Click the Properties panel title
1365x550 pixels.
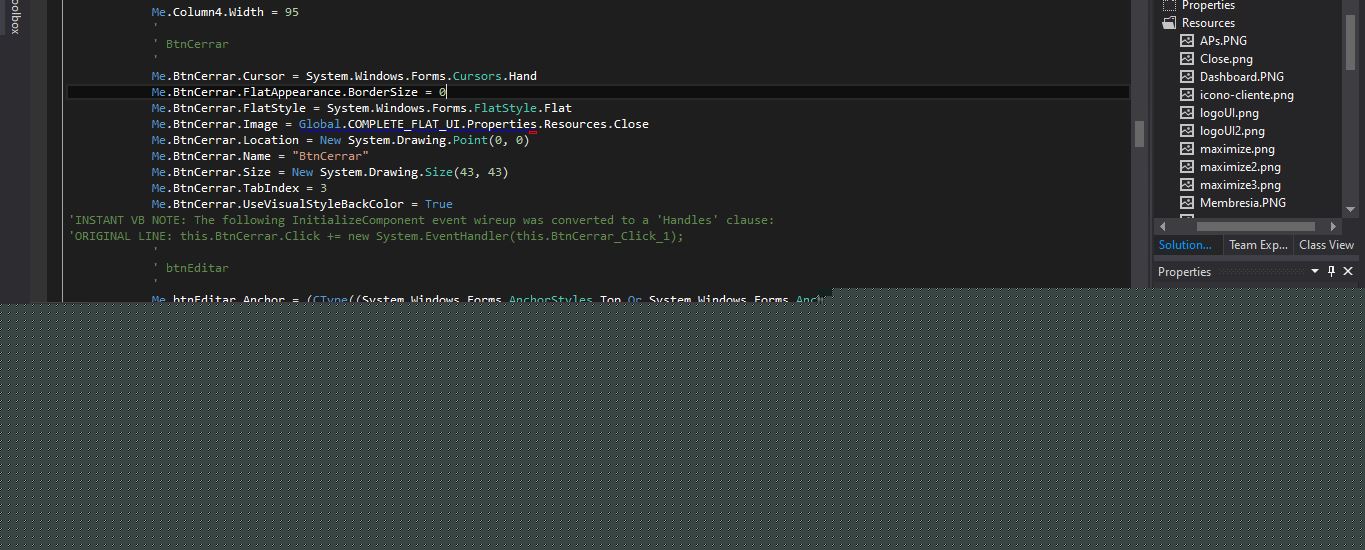(x=1184, y=272)
